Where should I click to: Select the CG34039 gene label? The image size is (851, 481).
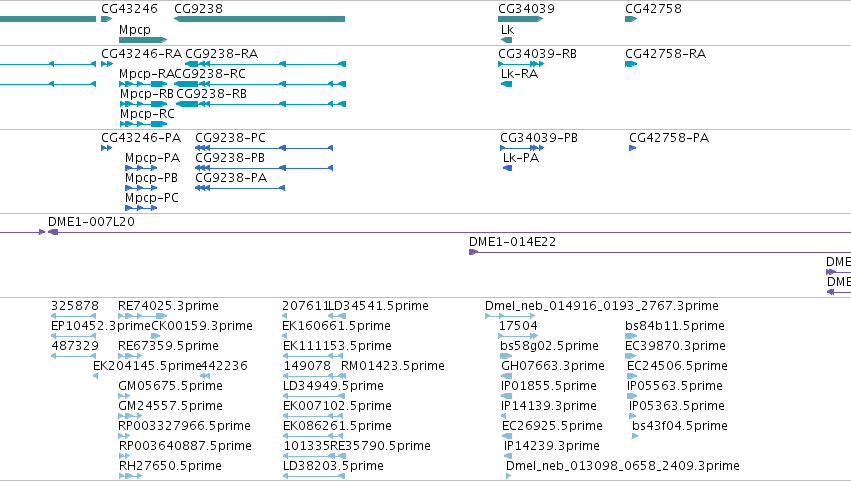coord(526,9)
